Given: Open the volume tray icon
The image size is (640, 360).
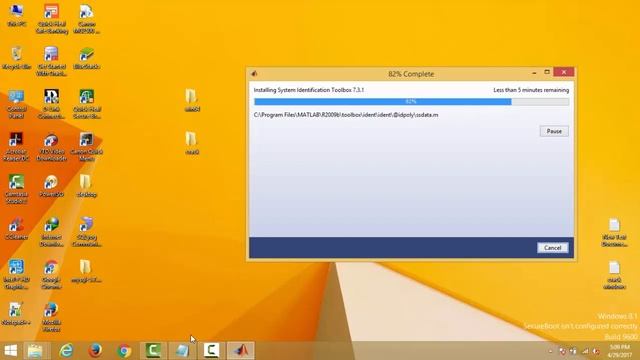Looking at the screenshot, I should 596,351.
